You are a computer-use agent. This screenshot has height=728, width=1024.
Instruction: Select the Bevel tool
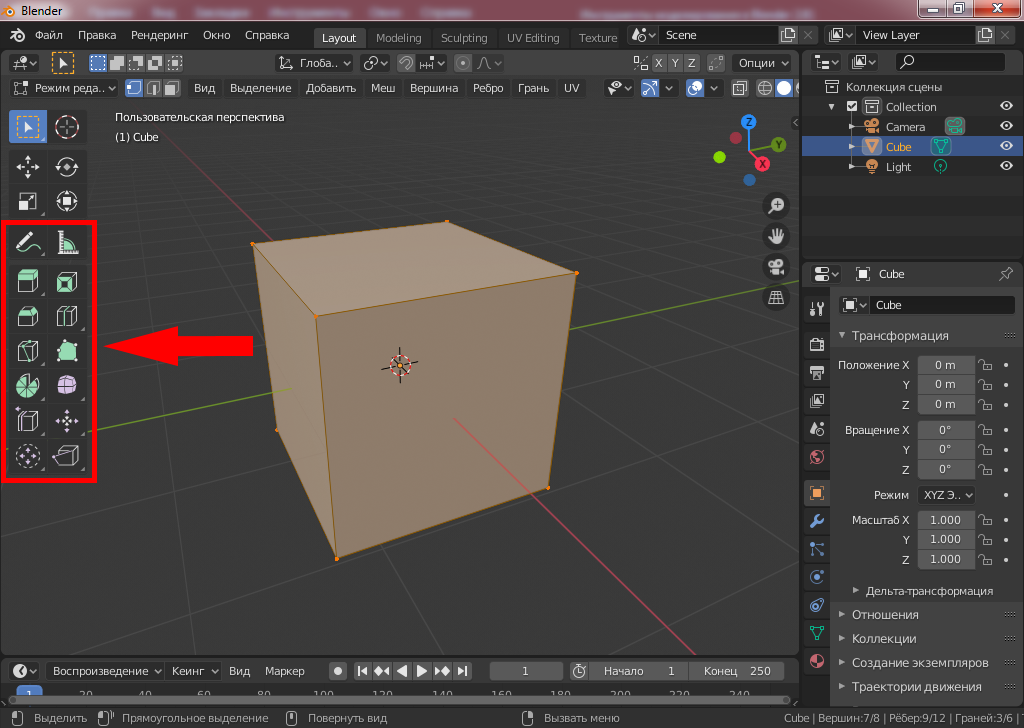point(28,317)
